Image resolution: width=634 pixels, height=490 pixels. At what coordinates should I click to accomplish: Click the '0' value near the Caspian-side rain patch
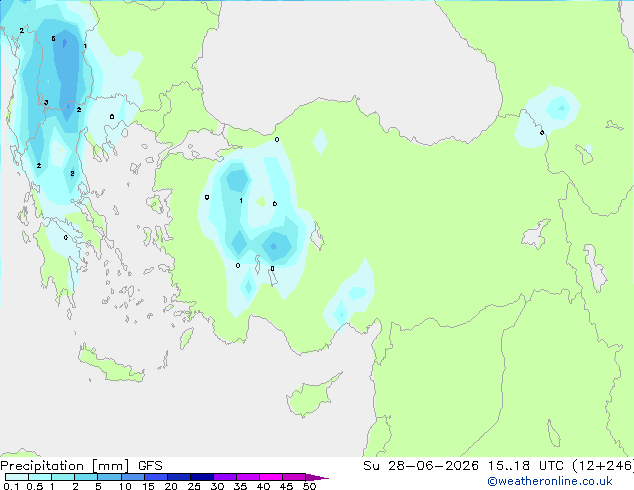(x=542, y=133)
